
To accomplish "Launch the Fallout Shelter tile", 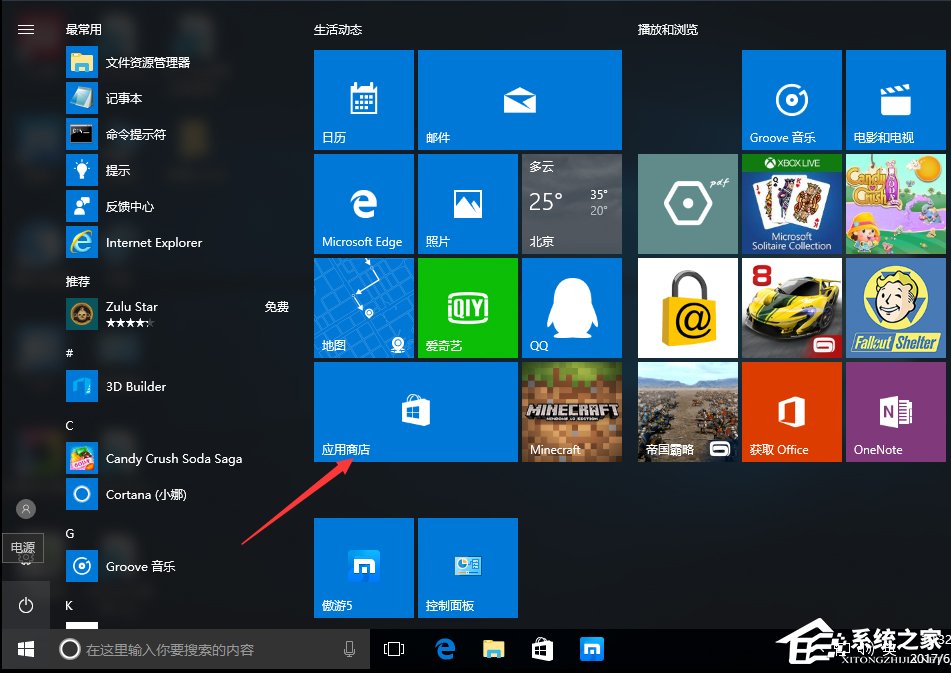I will tap(895, 307).
